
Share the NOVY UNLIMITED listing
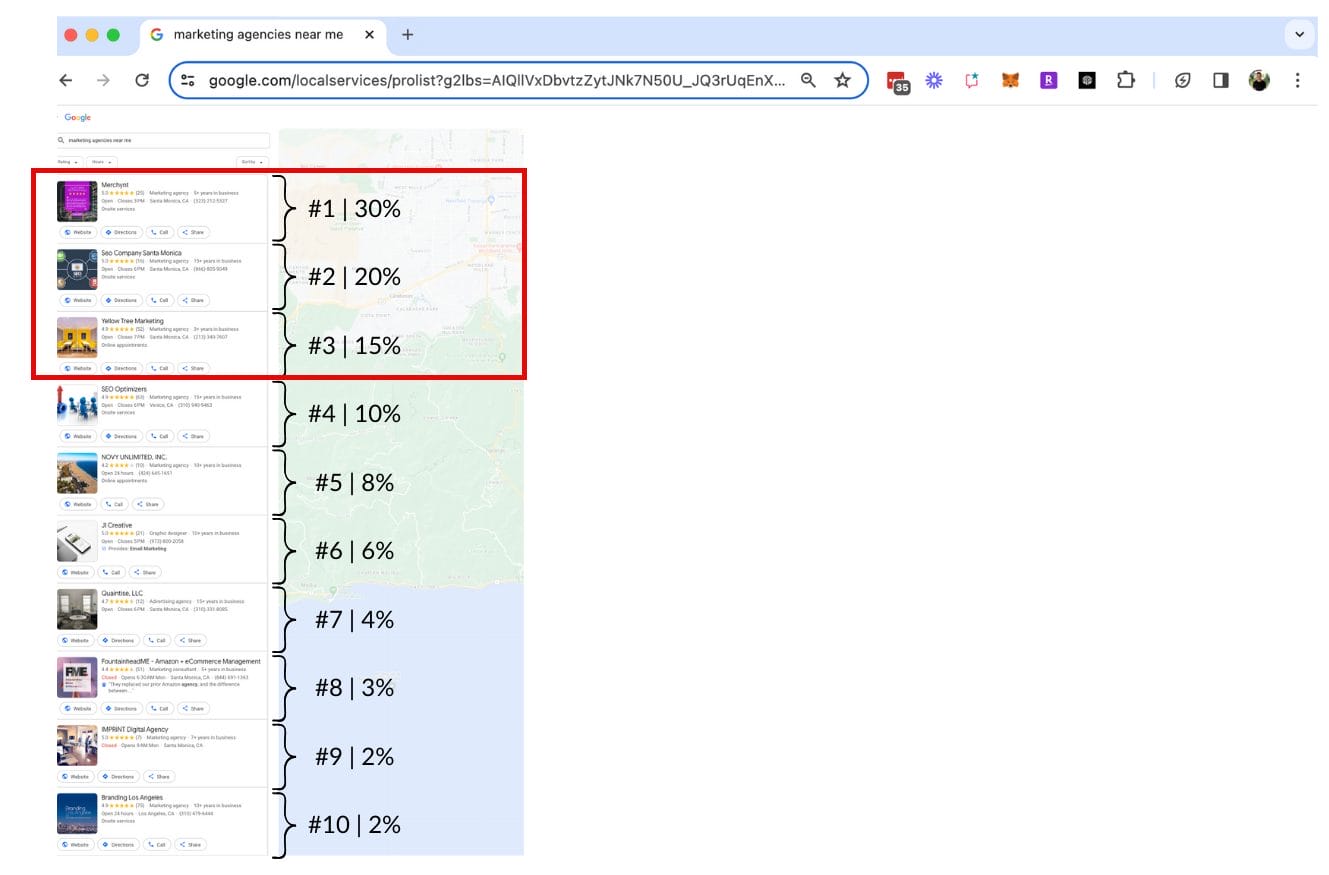[x=148, y=504]
